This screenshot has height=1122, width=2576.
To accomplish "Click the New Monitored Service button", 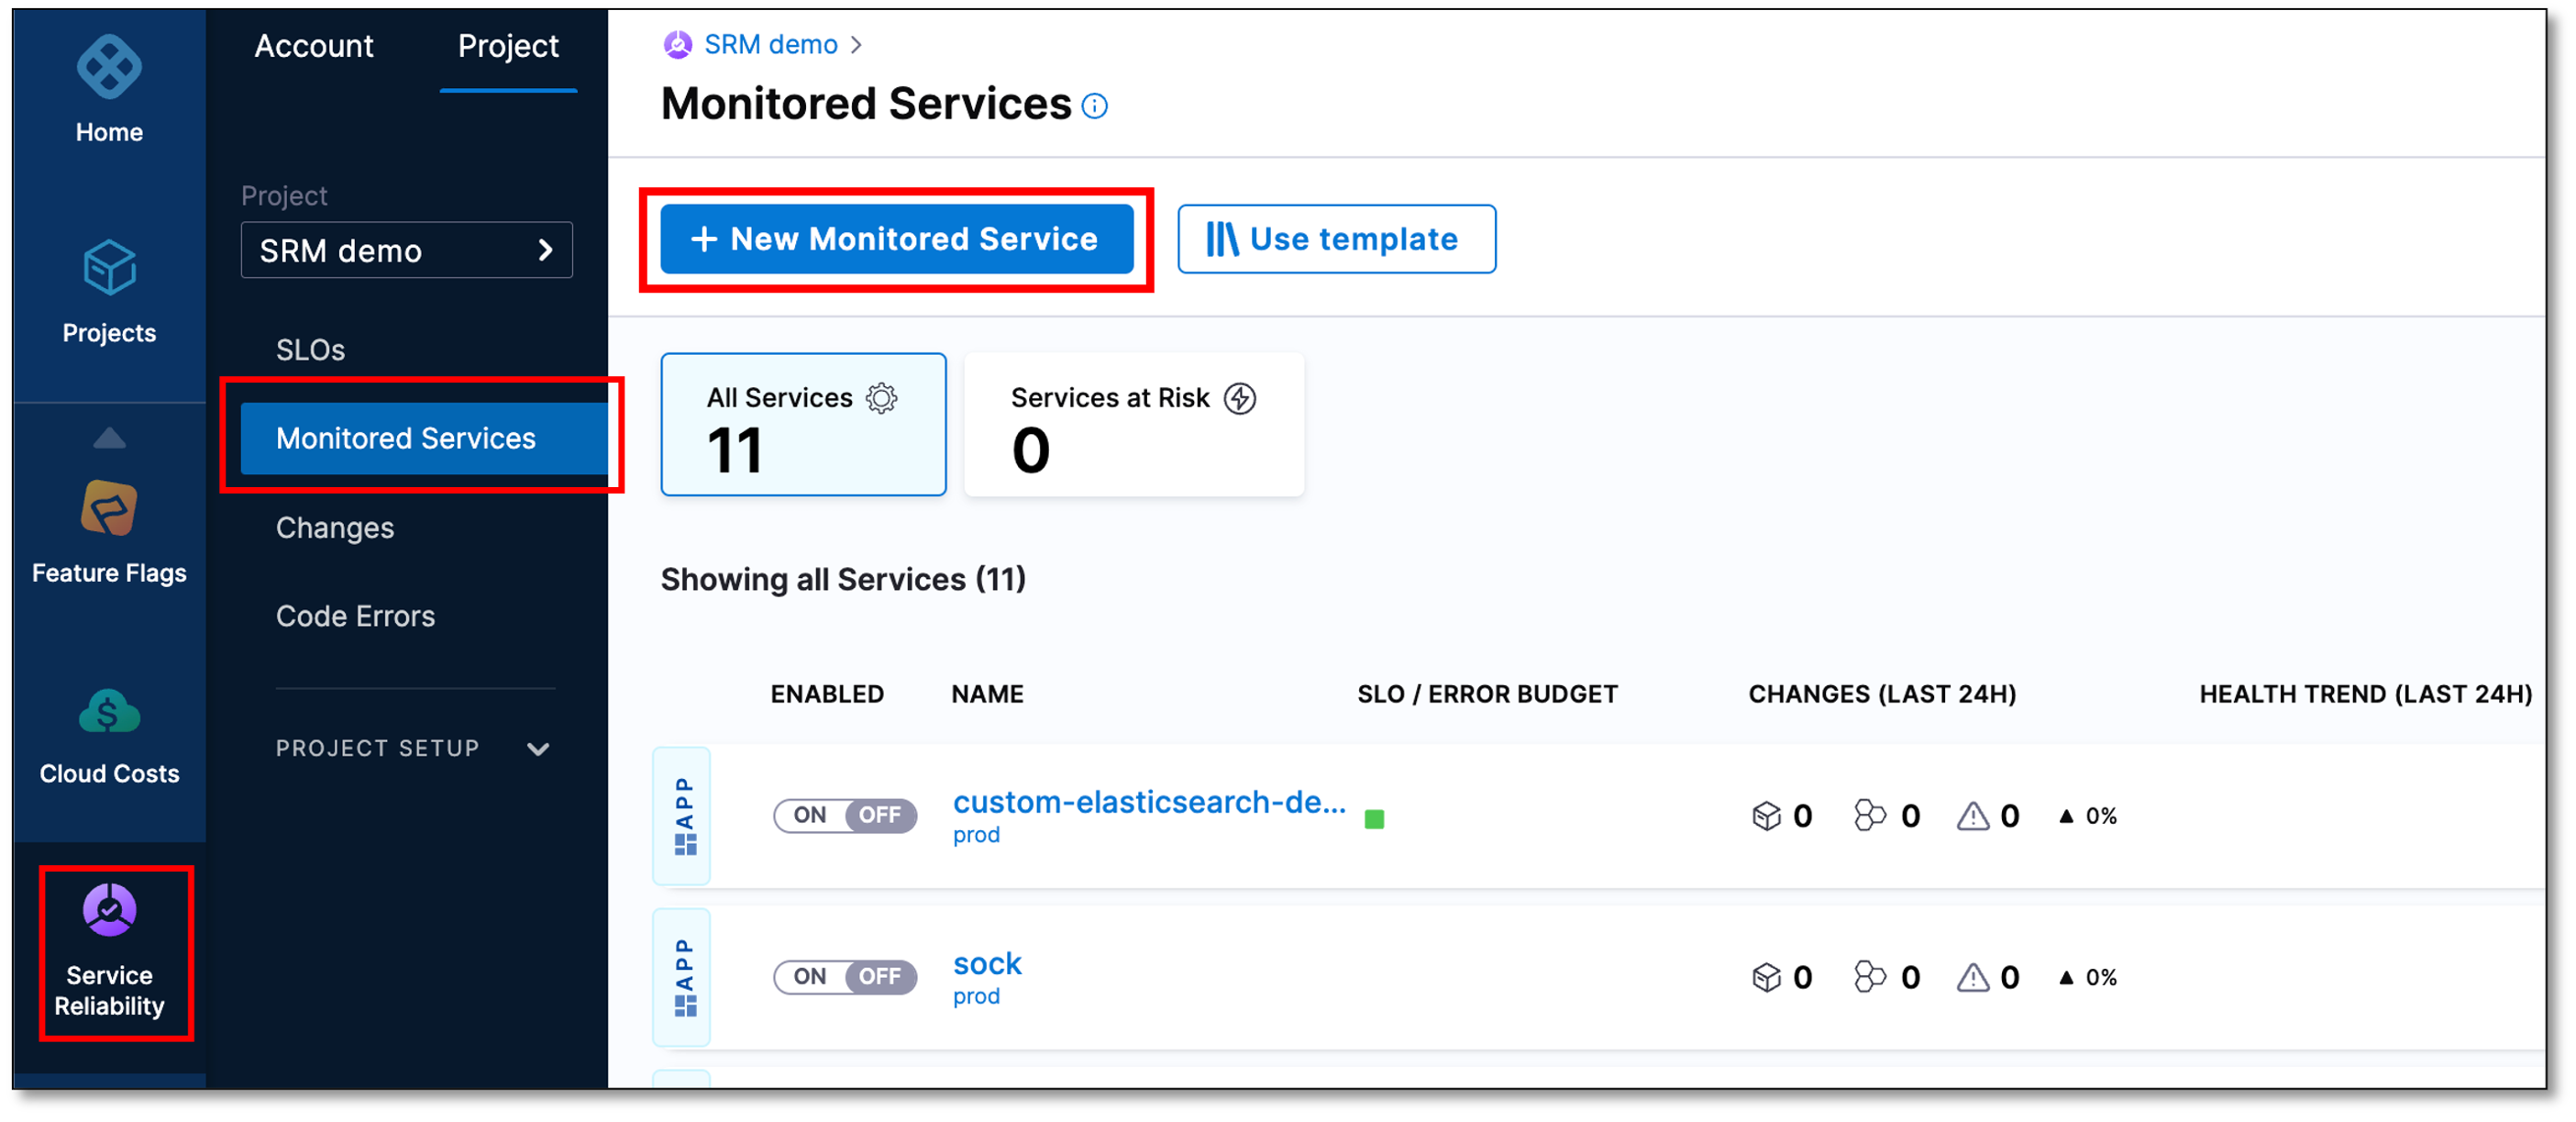I will pos(896,239).
